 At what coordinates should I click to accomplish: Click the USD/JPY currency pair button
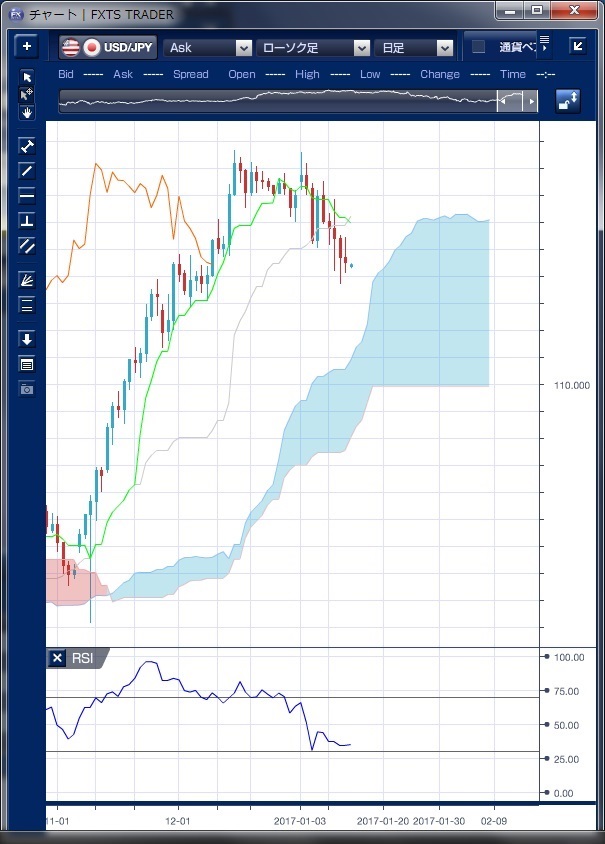(x=107, y=47)
